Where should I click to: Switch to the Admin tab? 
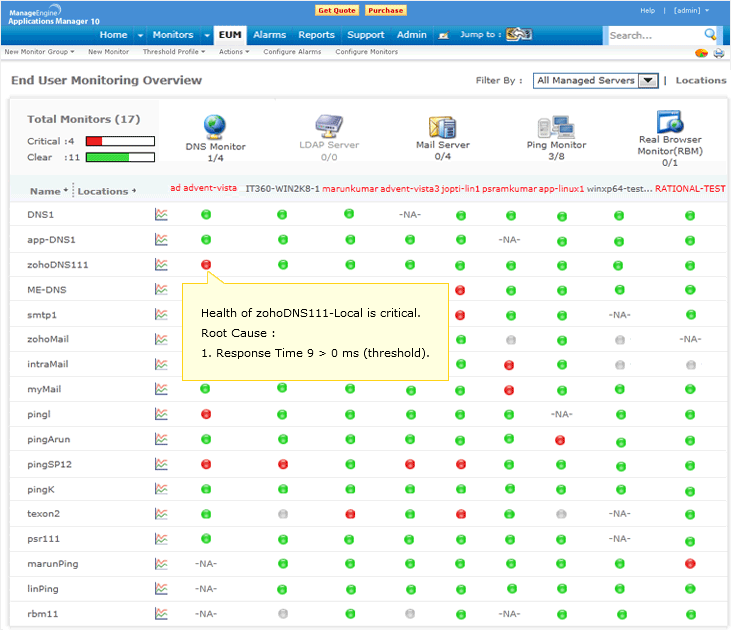(412, 35)
